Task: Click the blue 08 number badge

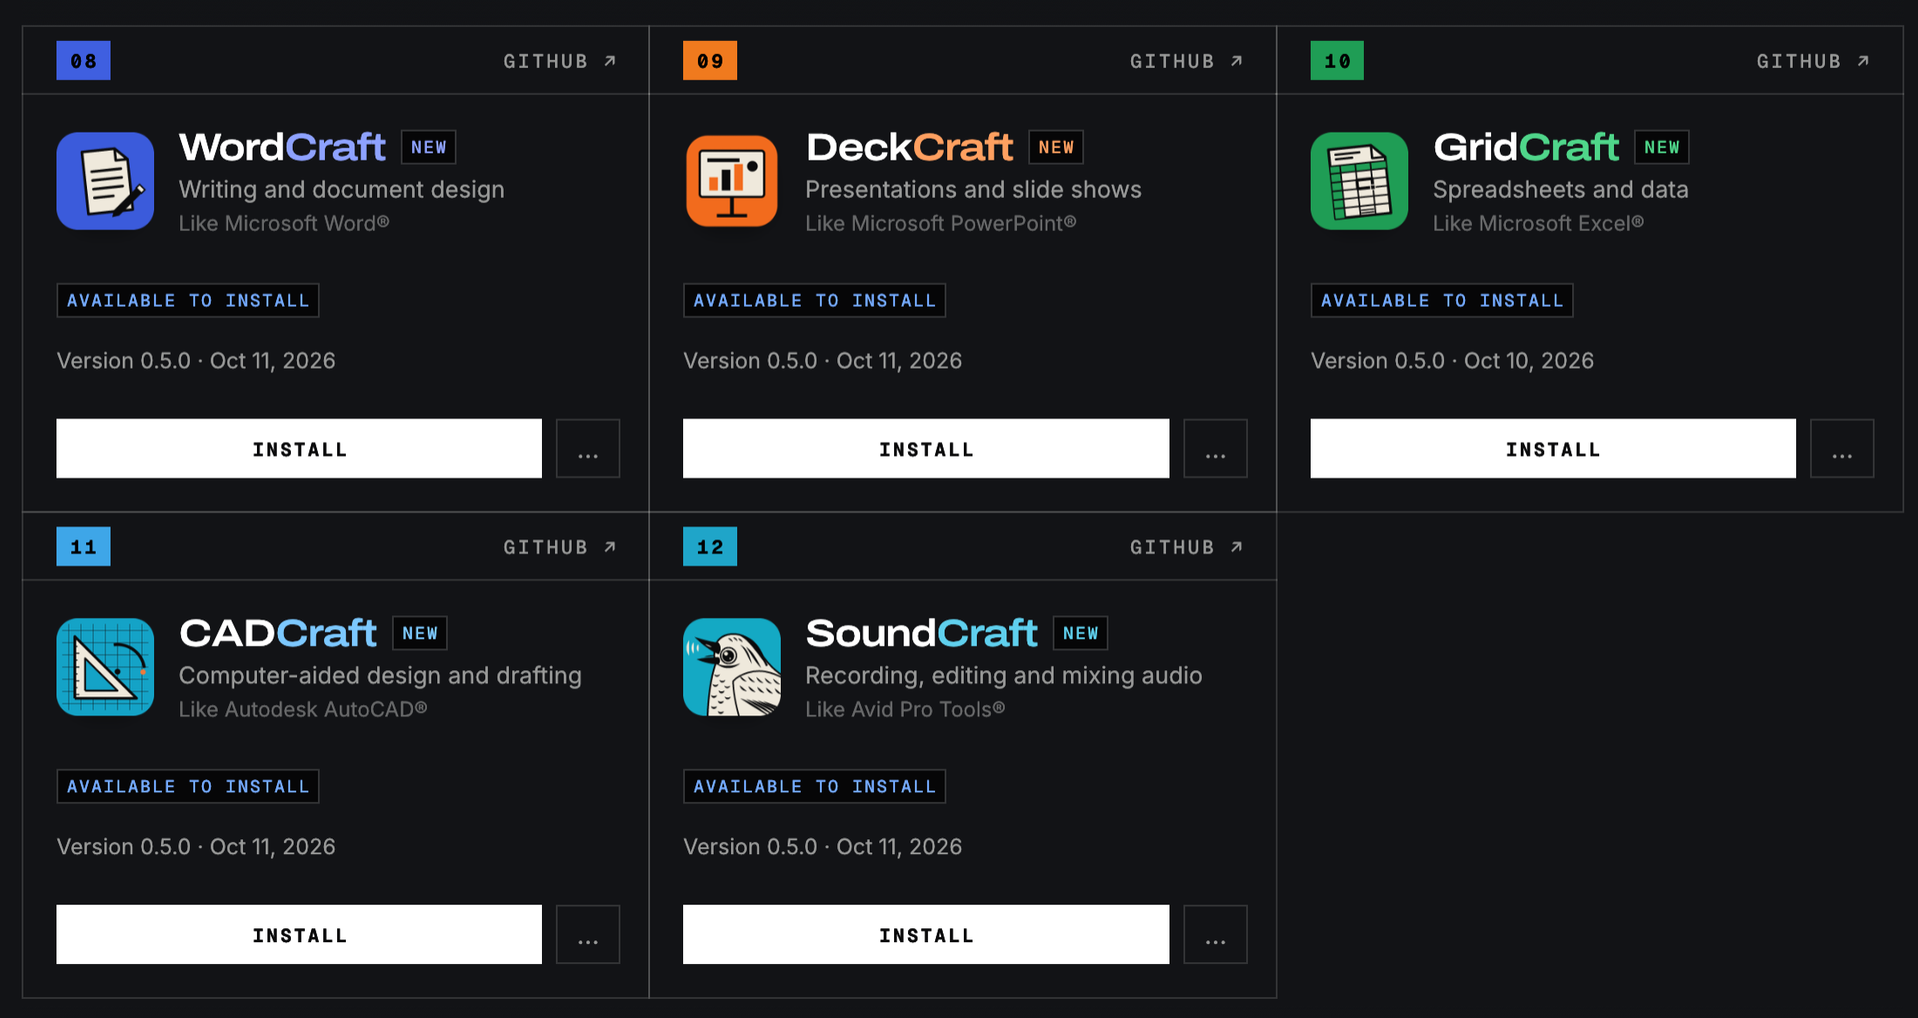Action: click(x=83, y=61)
